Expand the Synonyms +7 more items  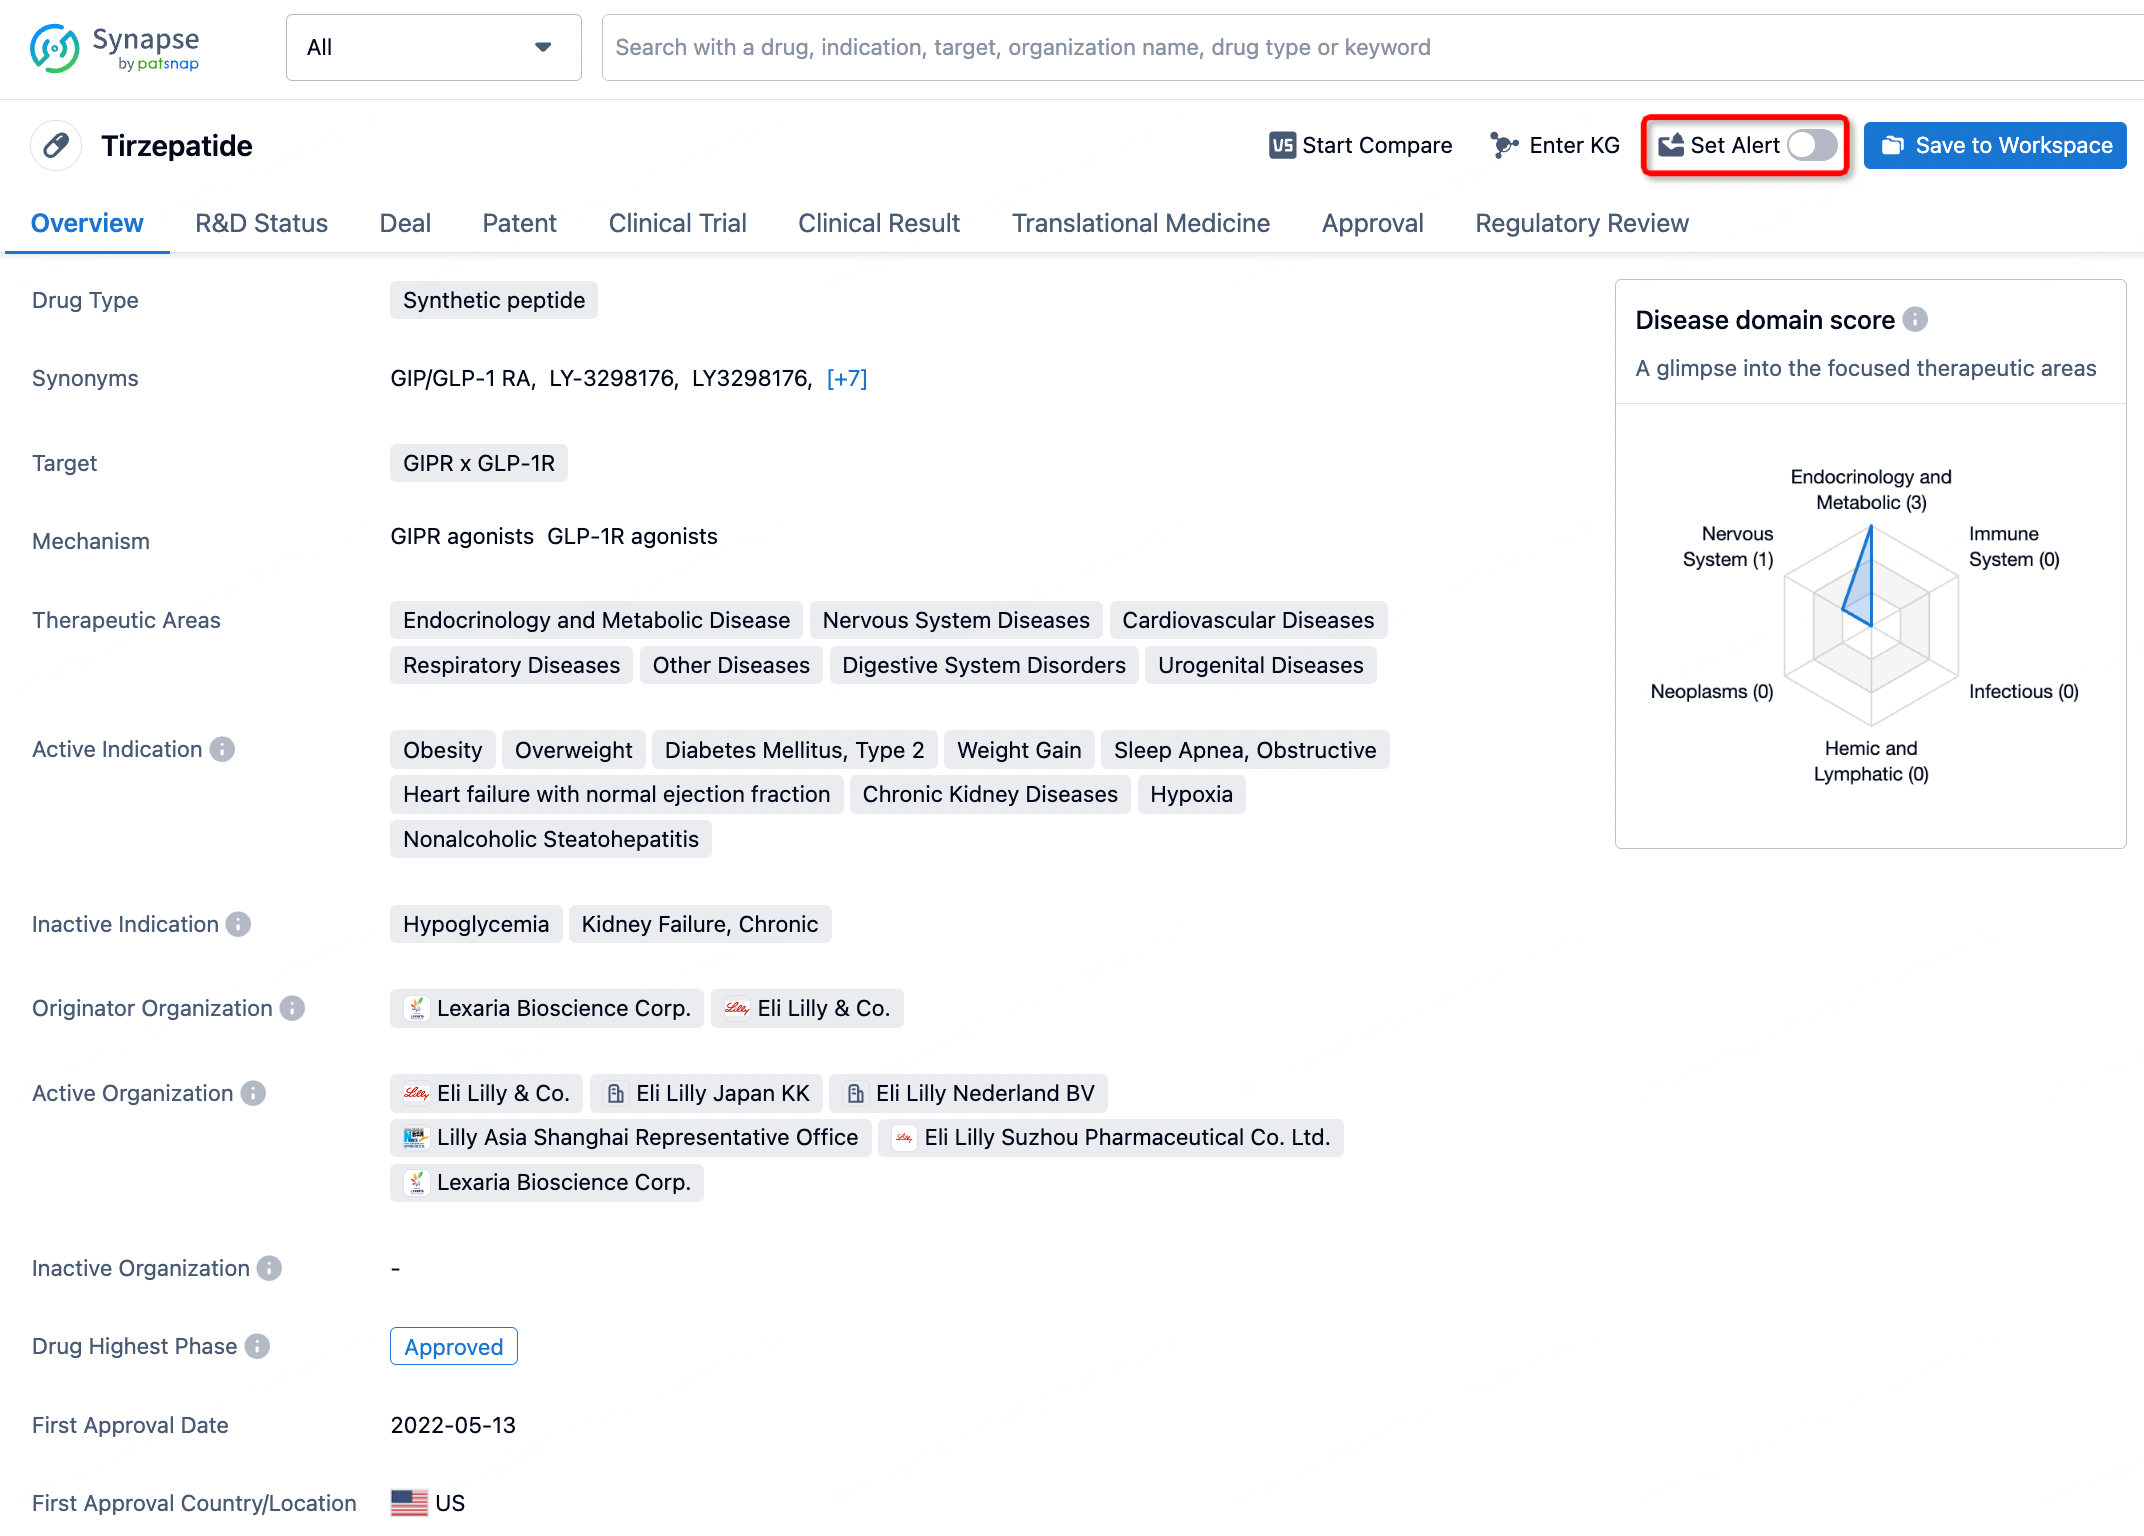(x=849, y=379)
